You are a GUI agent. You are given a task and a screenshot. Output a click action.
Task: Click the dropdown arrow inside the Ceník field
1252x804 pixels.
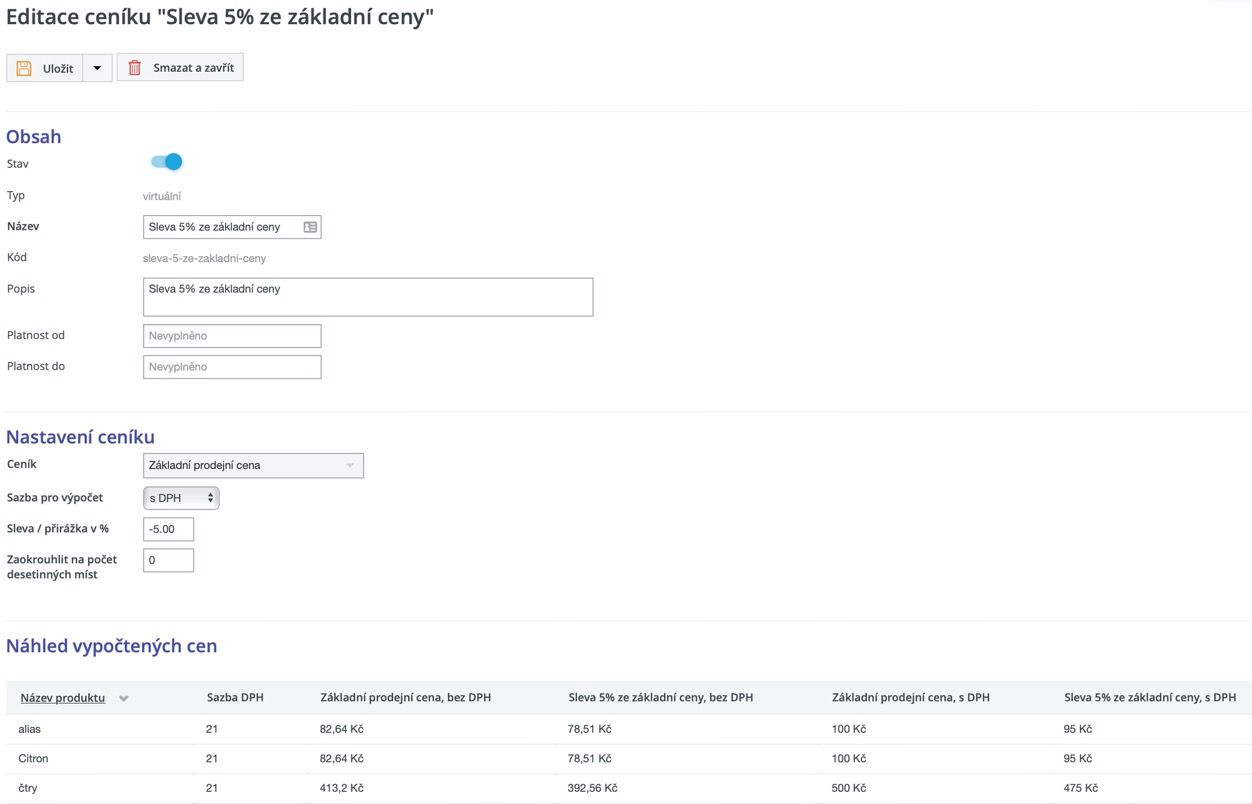(x=350, y=465)
